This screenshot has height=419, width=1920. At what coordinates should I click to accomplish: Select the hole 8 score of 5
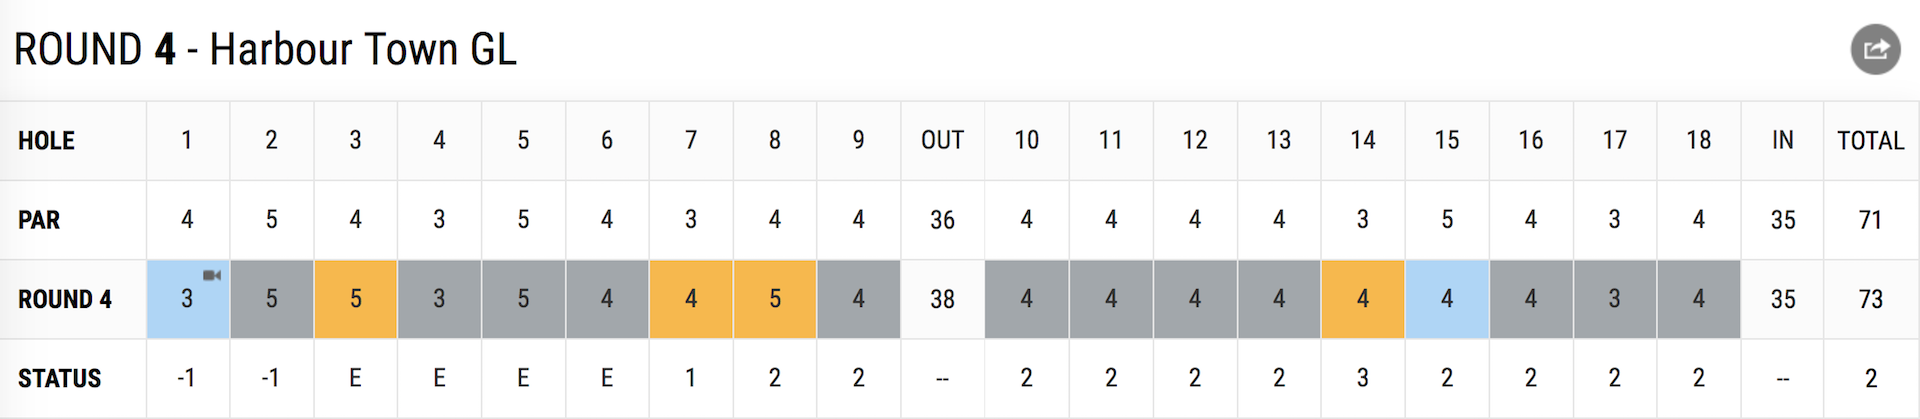[775, 299]
